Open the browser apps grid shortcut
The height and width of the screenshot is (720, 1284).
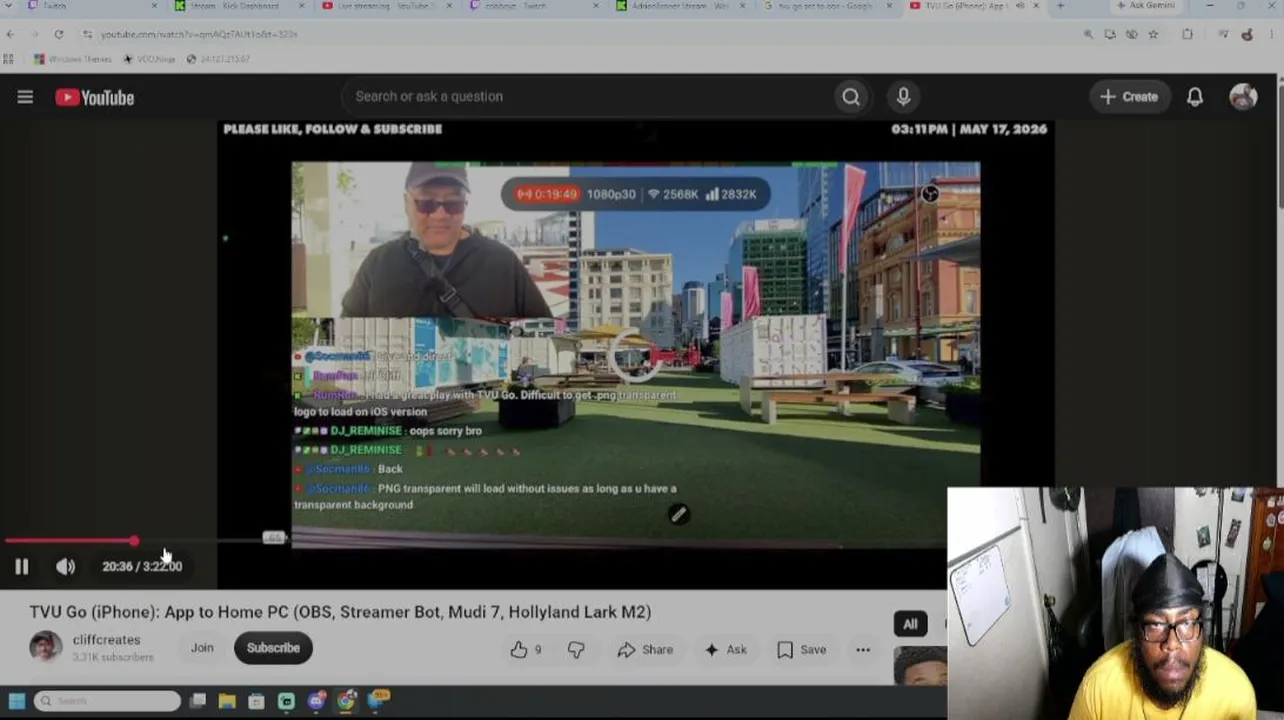click(8, 59)
